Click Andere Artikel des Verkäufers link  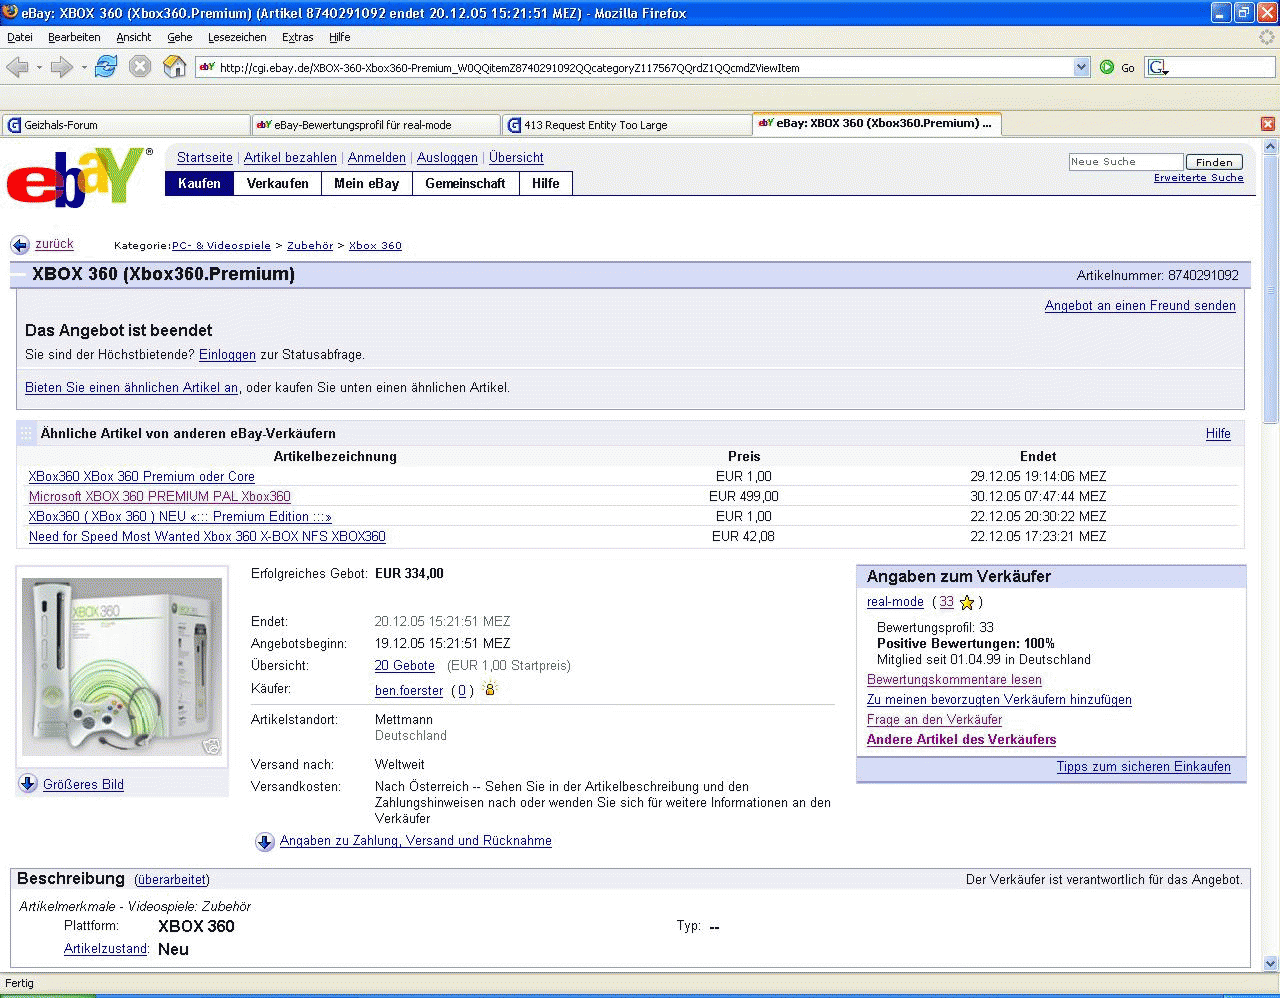tap(961, 740)
